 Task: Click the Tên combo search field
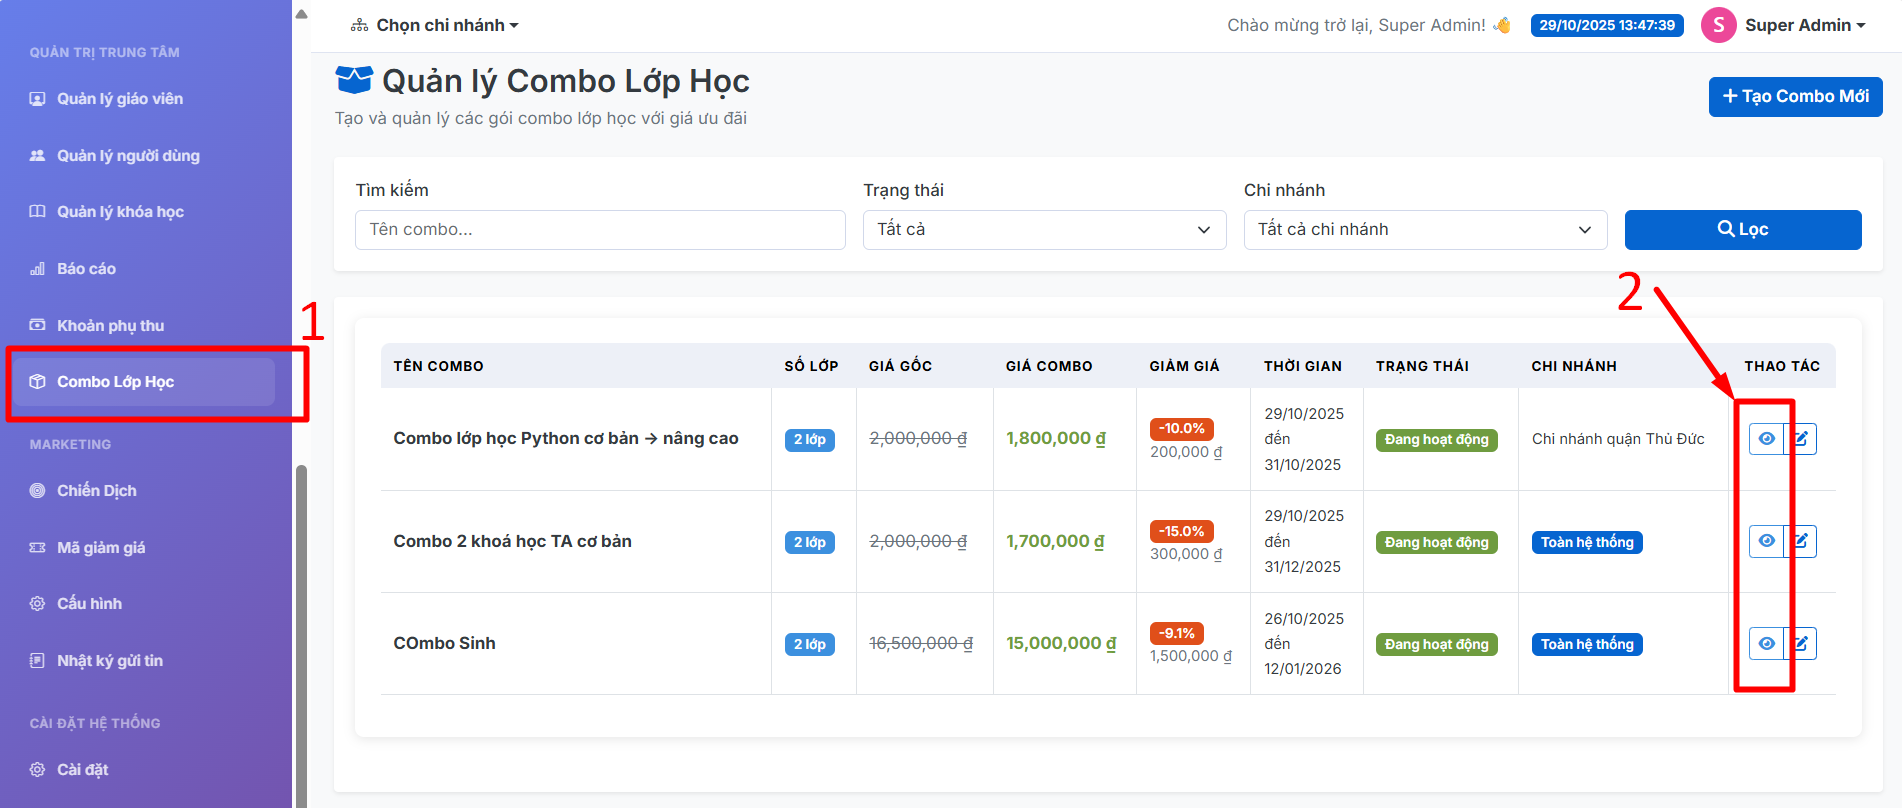coord(600,230)
